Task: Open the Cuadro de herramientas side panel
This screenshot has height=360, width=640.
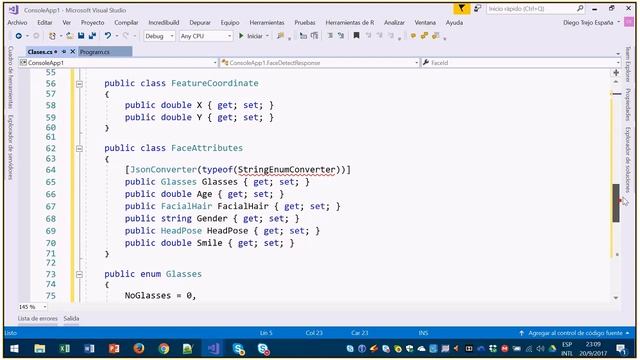Action: (11, 77)
